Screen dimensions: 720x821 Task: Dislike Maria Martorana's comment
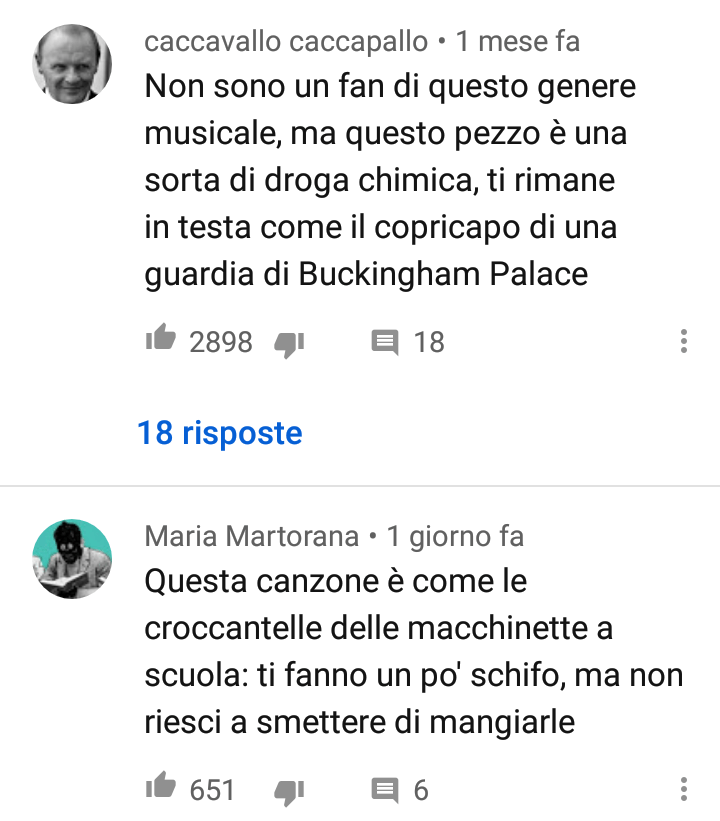click(289, 793)
